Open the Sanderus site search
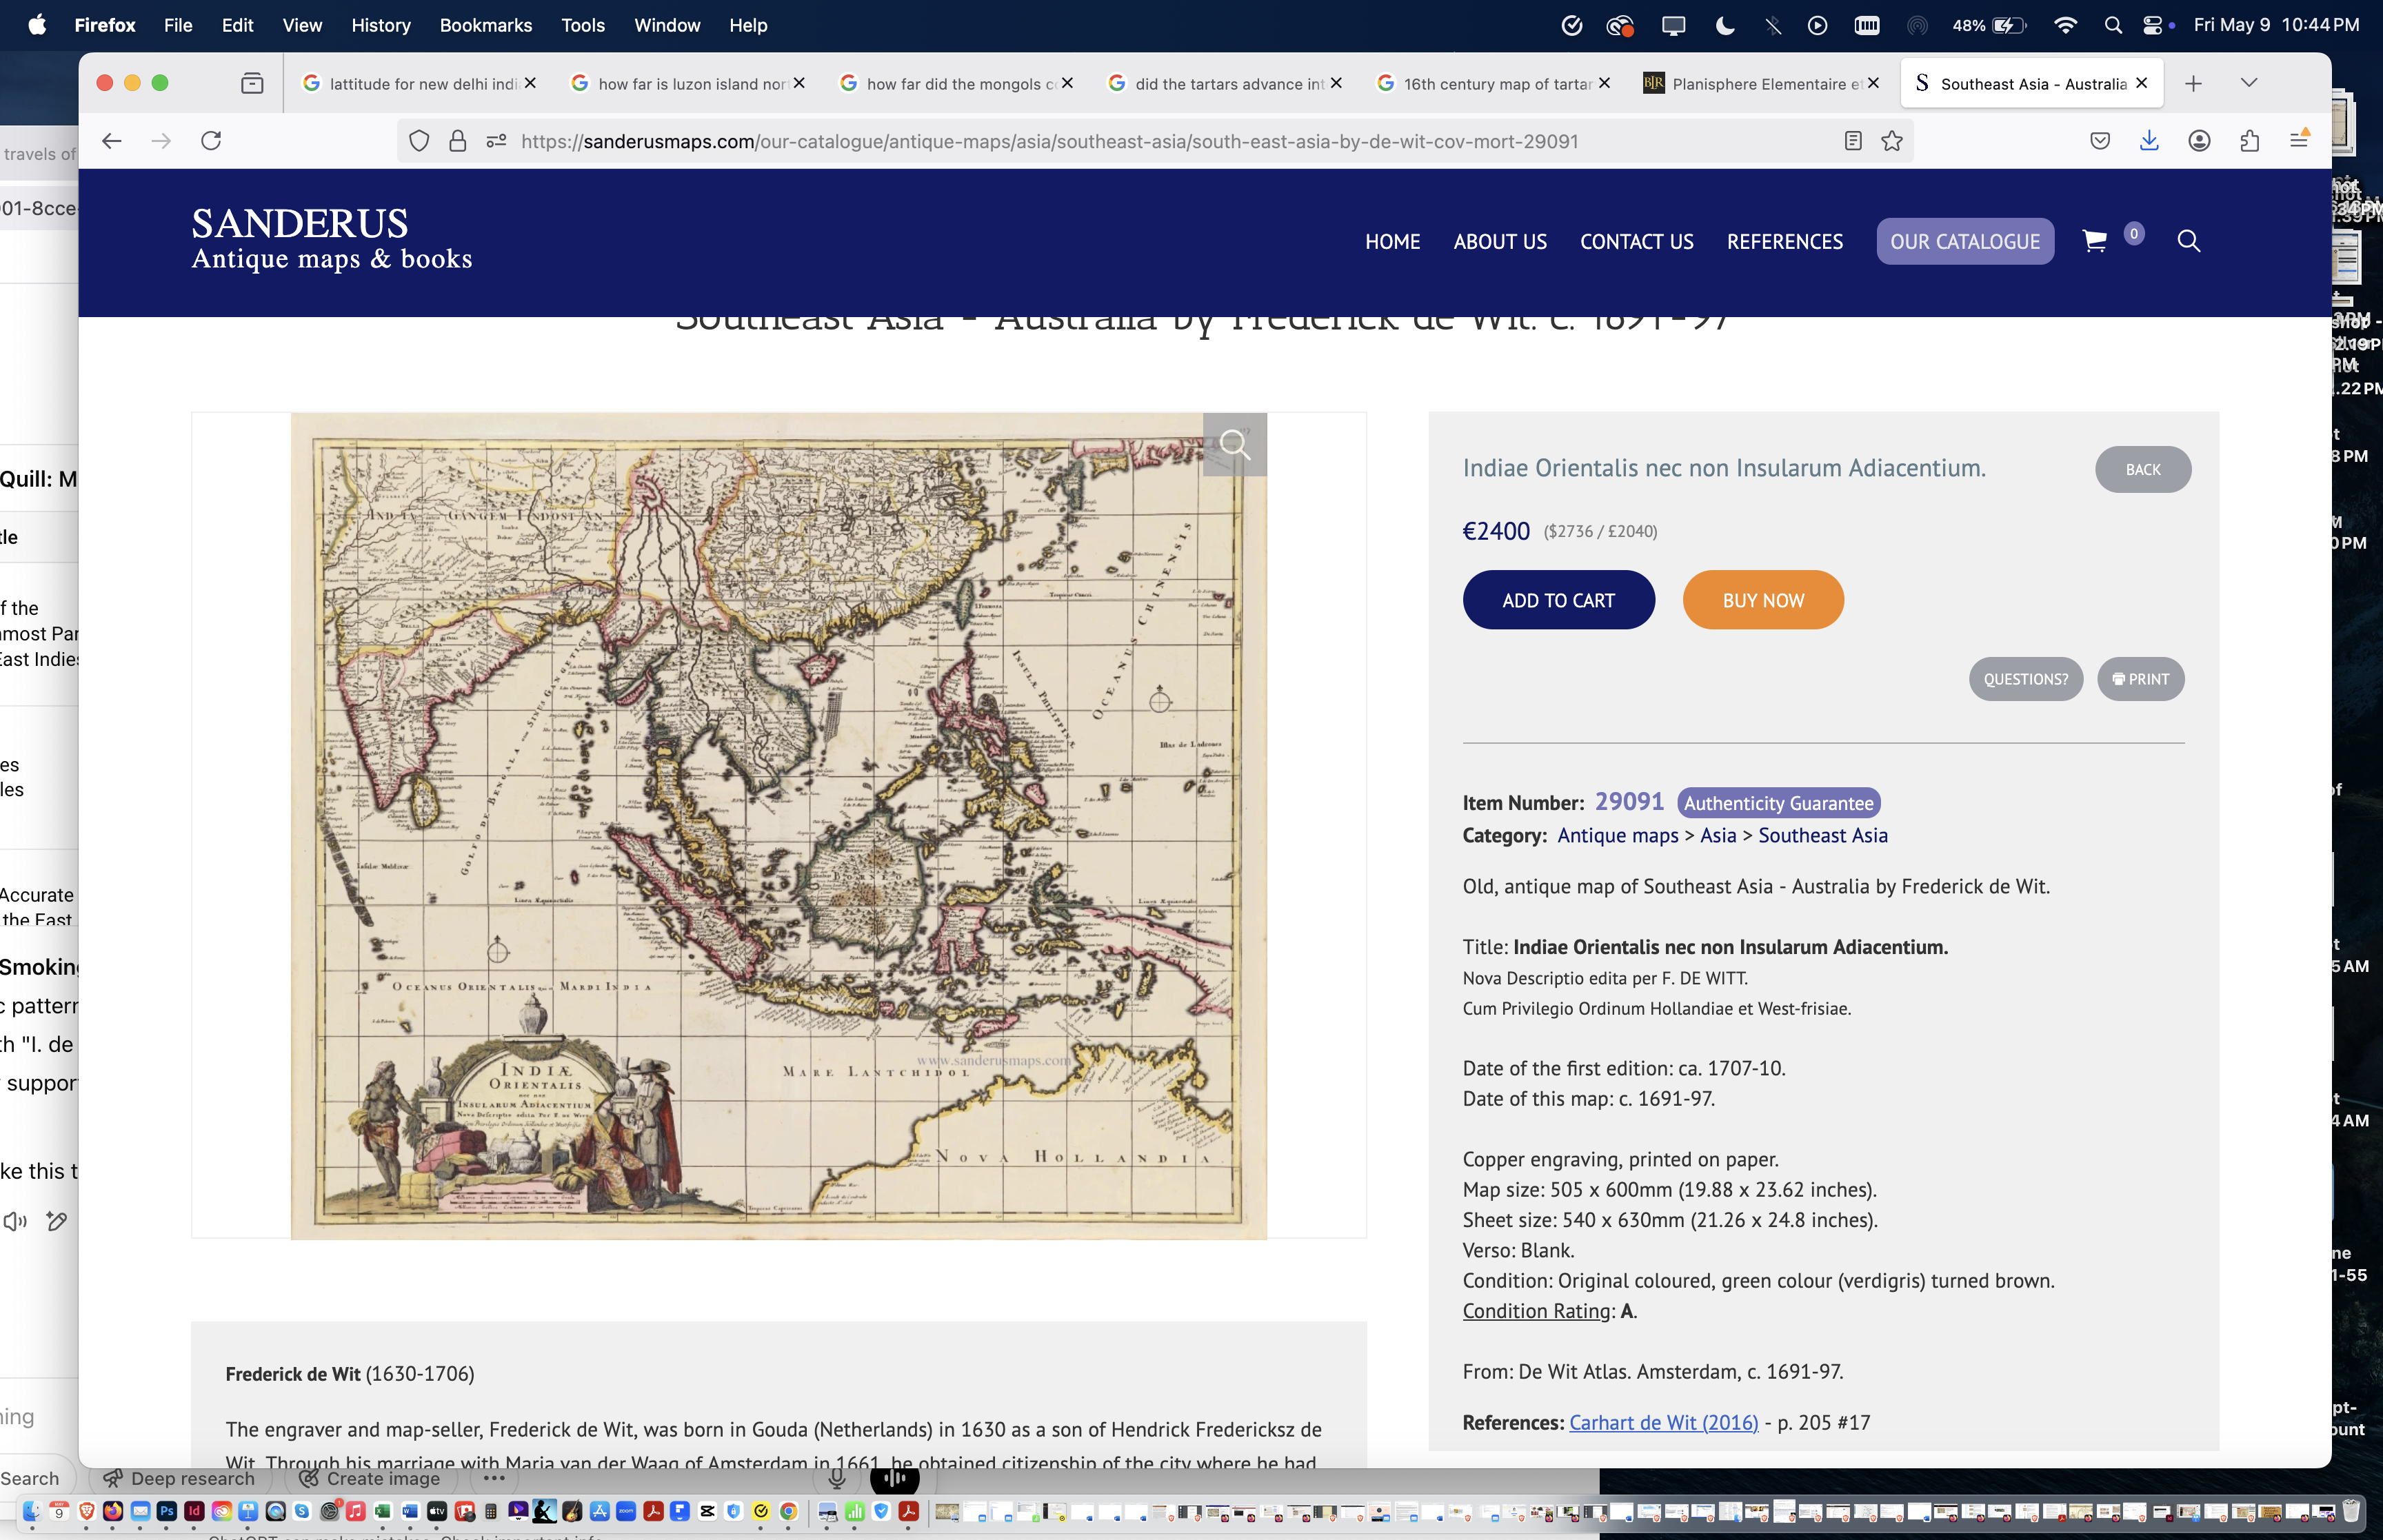This screenshot has height=1540, width=2383. (x=2188, y=241)
